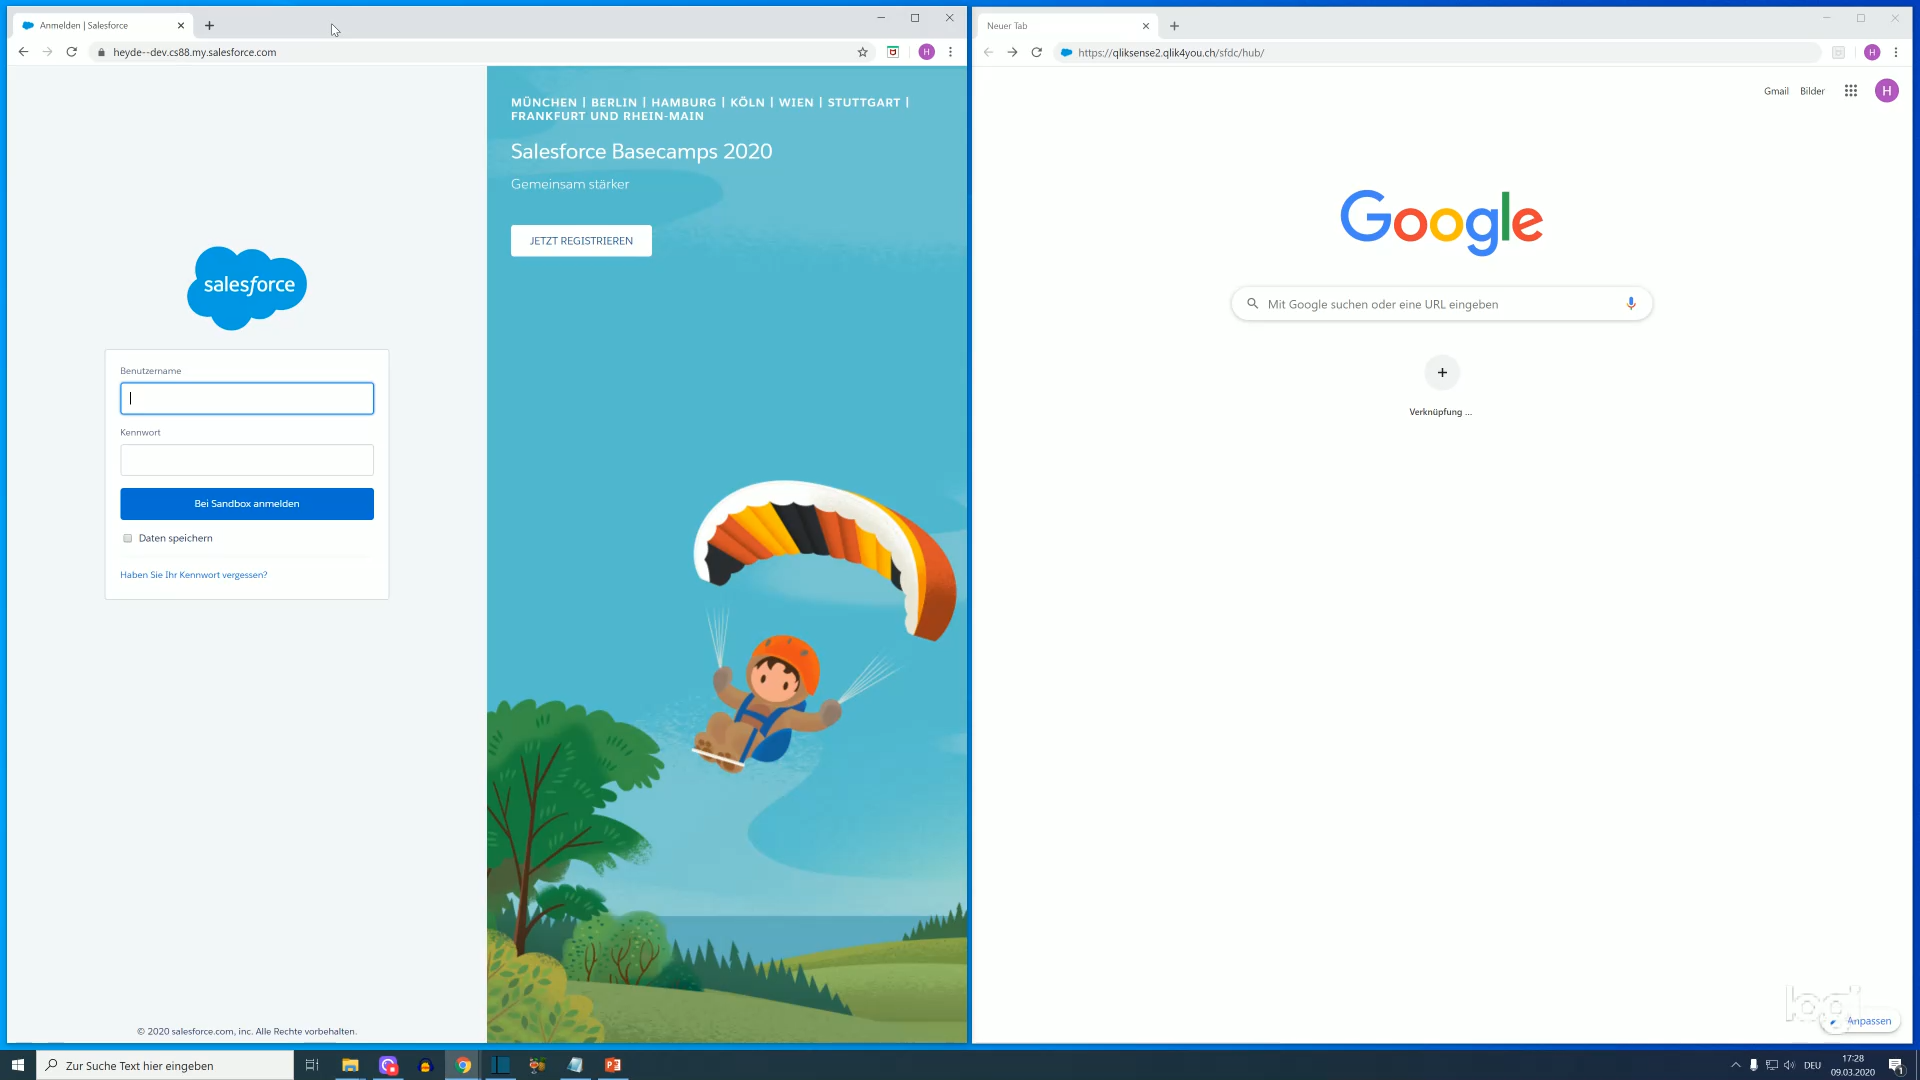Open the headphone app icon on taskbar
This screenshot has width=1920, height=1080.
(425, 1065)
